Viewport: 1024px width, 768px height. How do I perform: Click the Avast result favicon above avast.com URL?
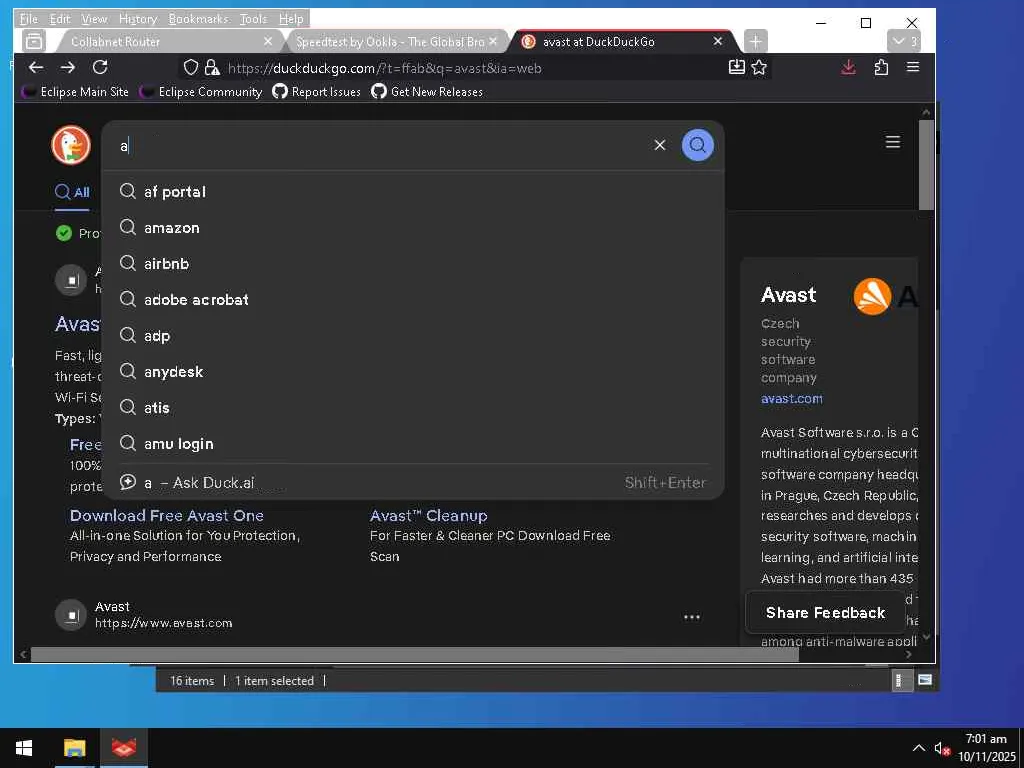click(x=71, y=615)
